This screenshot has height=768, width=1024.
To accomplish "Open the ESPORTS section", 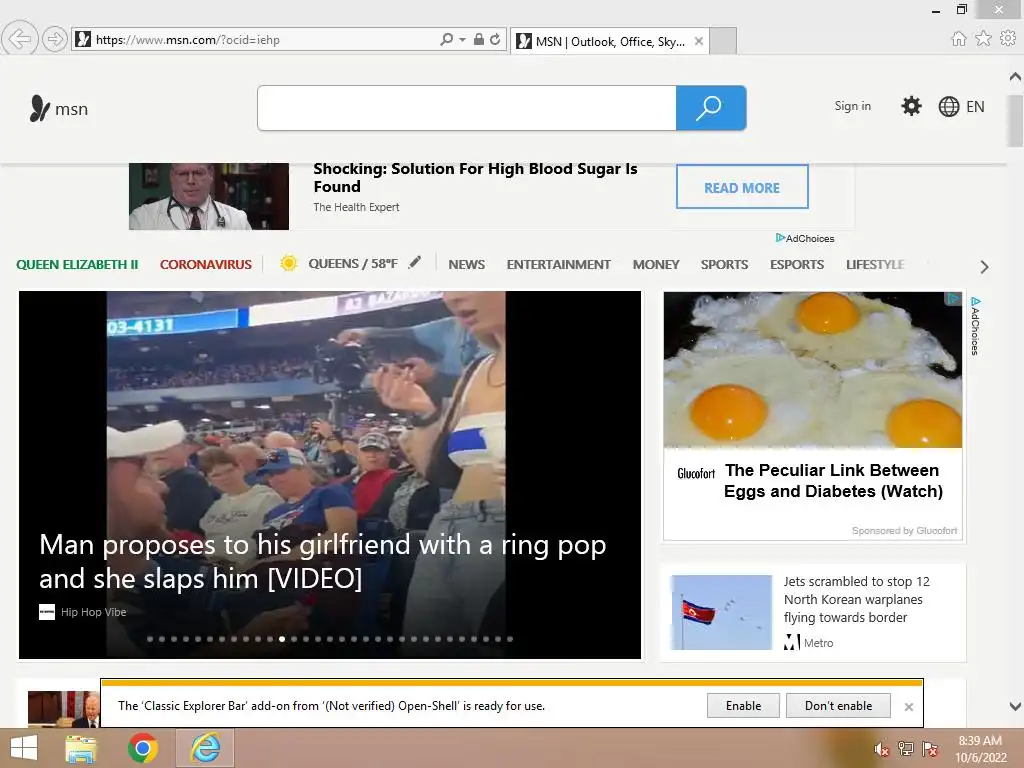I will [x=797, y=264].
